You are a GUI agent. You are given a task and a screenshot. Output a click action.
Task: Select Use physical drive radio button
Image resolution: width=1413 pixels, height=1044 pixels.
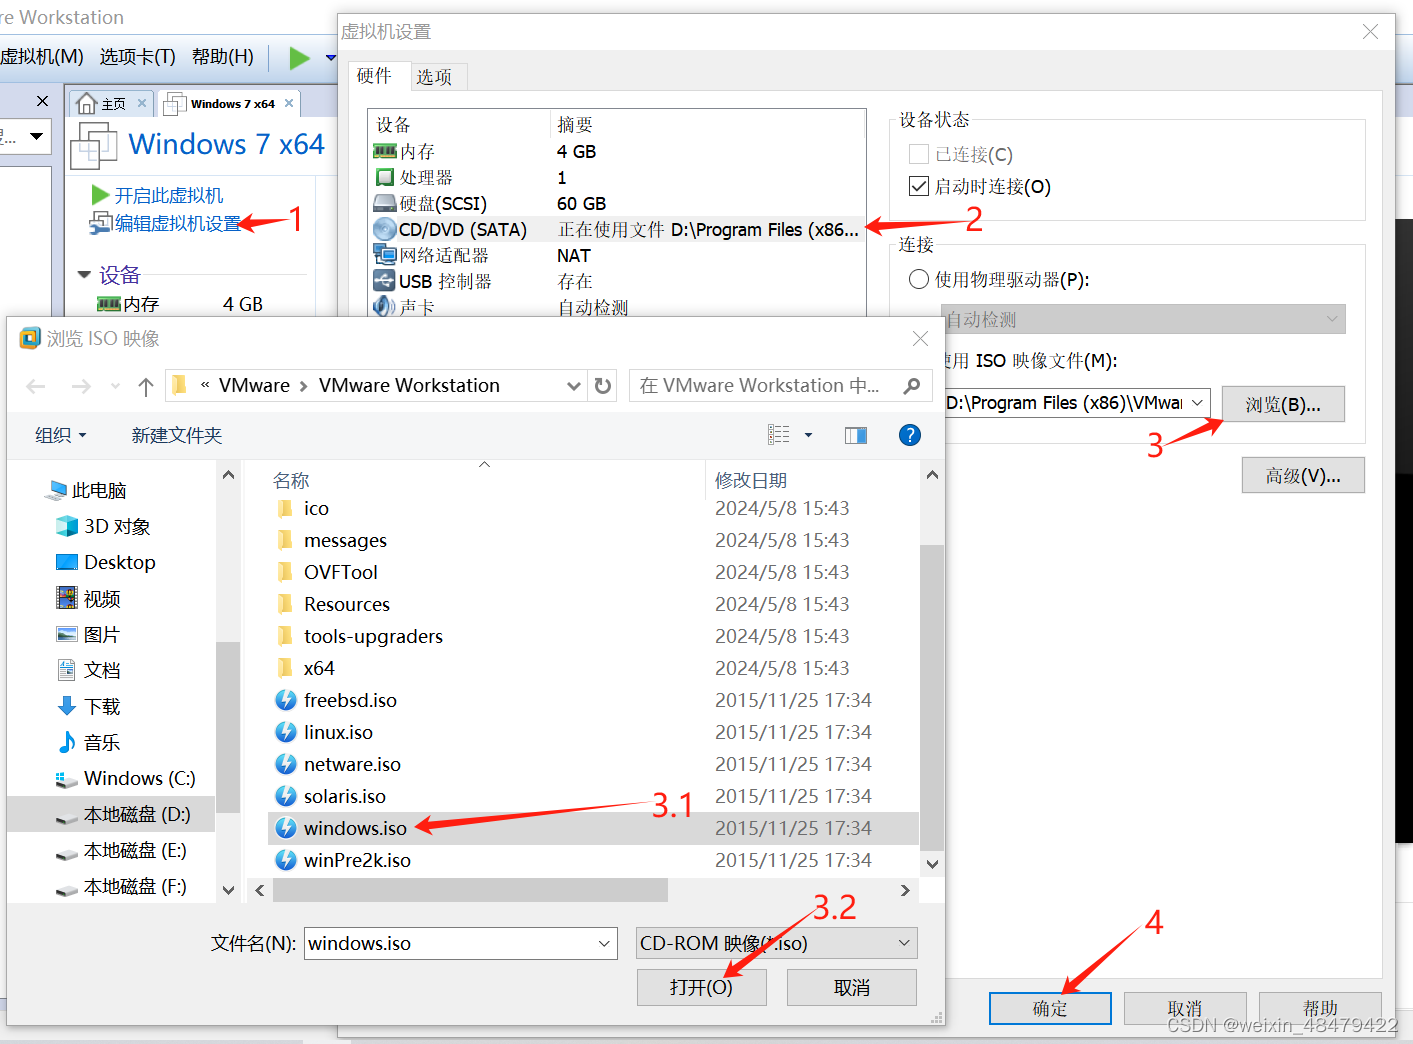tap(919, 279)
